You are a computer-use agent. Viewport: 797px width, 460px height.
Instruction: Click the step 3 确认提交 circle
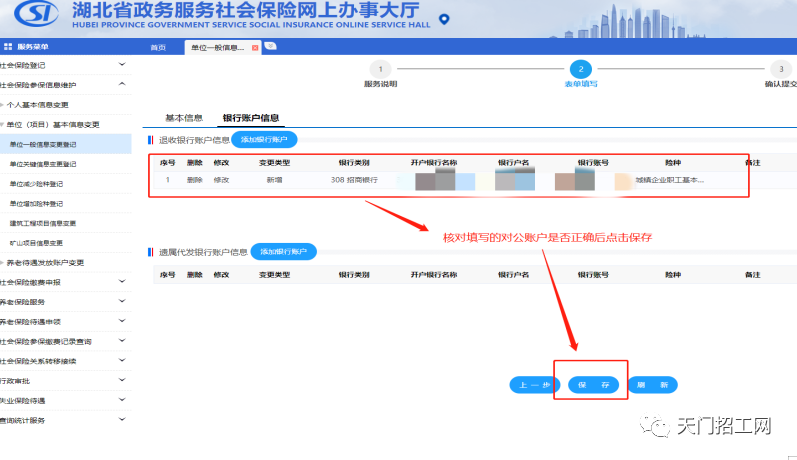point(780,69)
